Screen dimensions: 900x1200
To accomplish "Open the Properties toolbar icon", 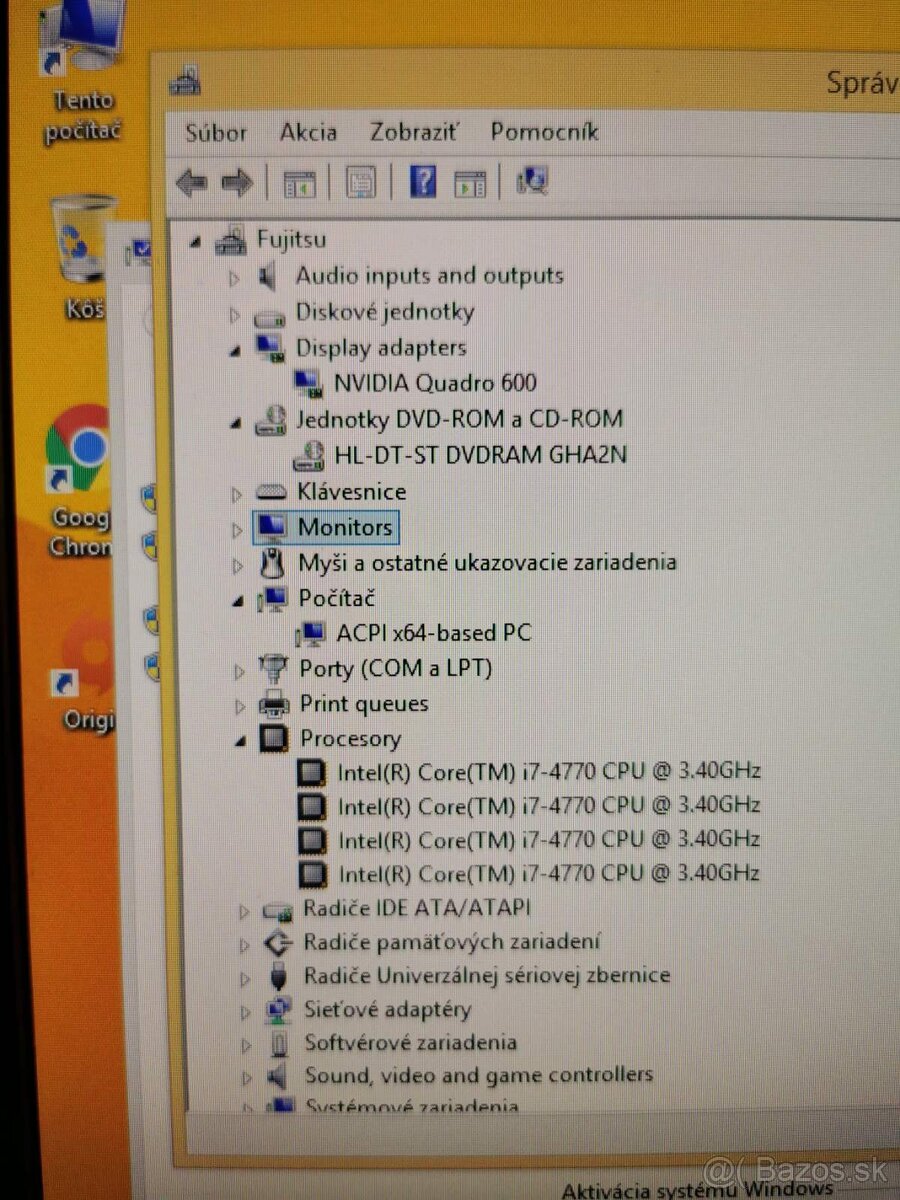I will click(358, 182).
